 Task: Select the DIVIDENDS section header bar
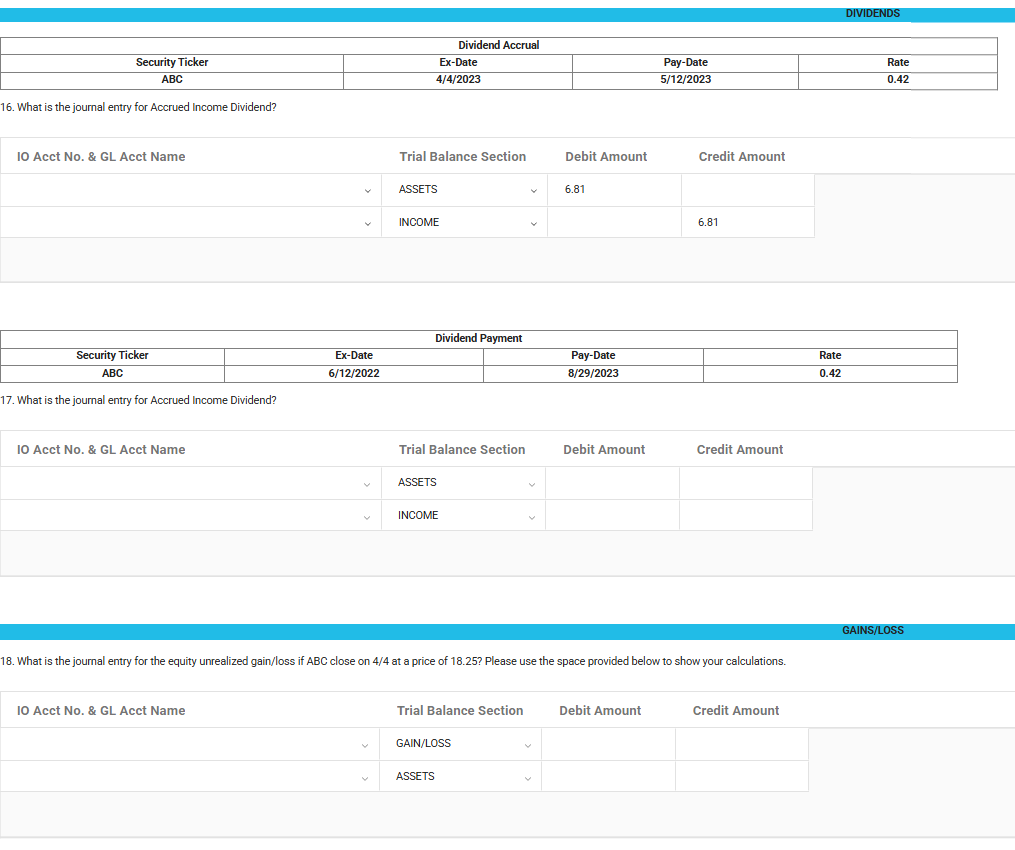coord(873,13)
